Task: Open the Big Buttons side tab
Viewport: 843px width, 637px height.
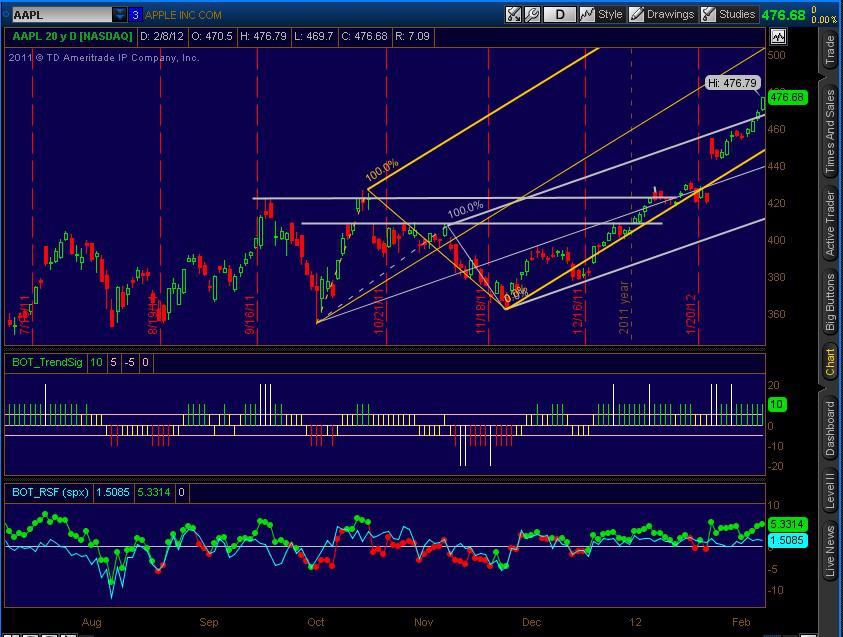Action: pyautogui.click(x=830, y=303)
